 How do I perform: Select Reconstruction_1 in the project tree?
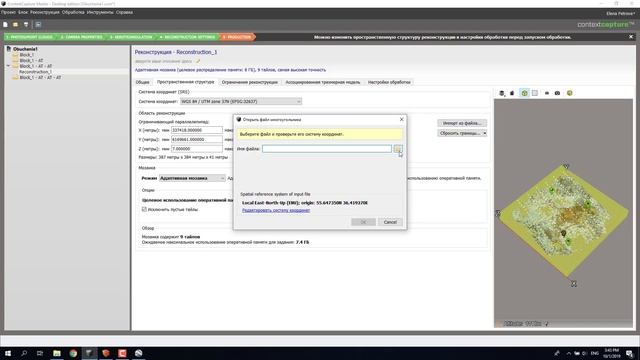pos(36,72)
